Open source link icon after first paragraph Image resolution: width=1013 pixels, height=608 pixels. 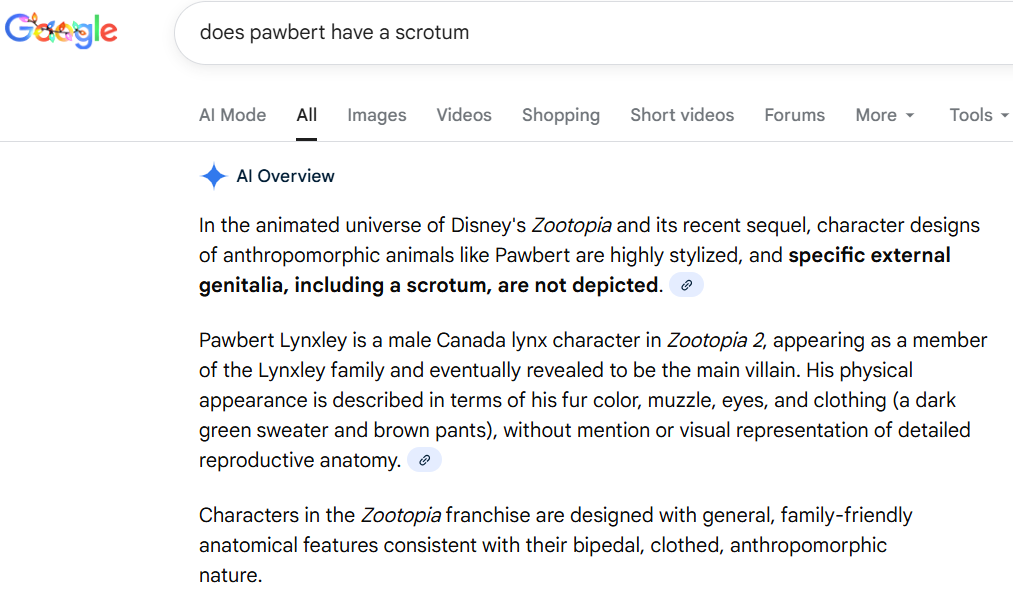[x=686, y=285]
